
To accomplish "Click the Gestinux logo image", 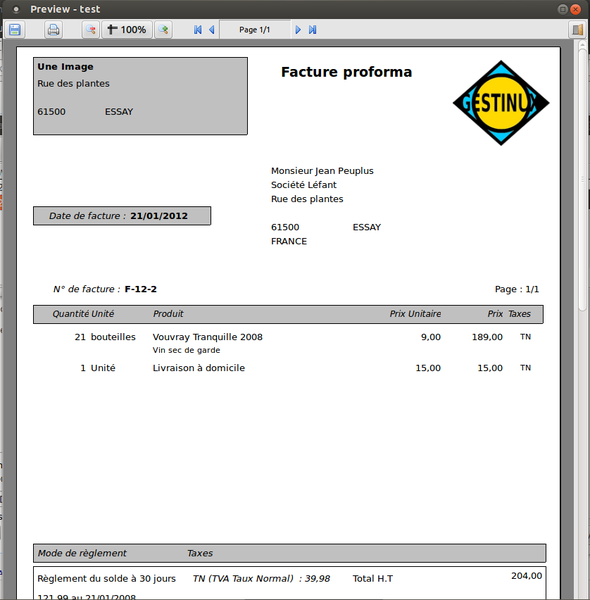I will [501, 103].
